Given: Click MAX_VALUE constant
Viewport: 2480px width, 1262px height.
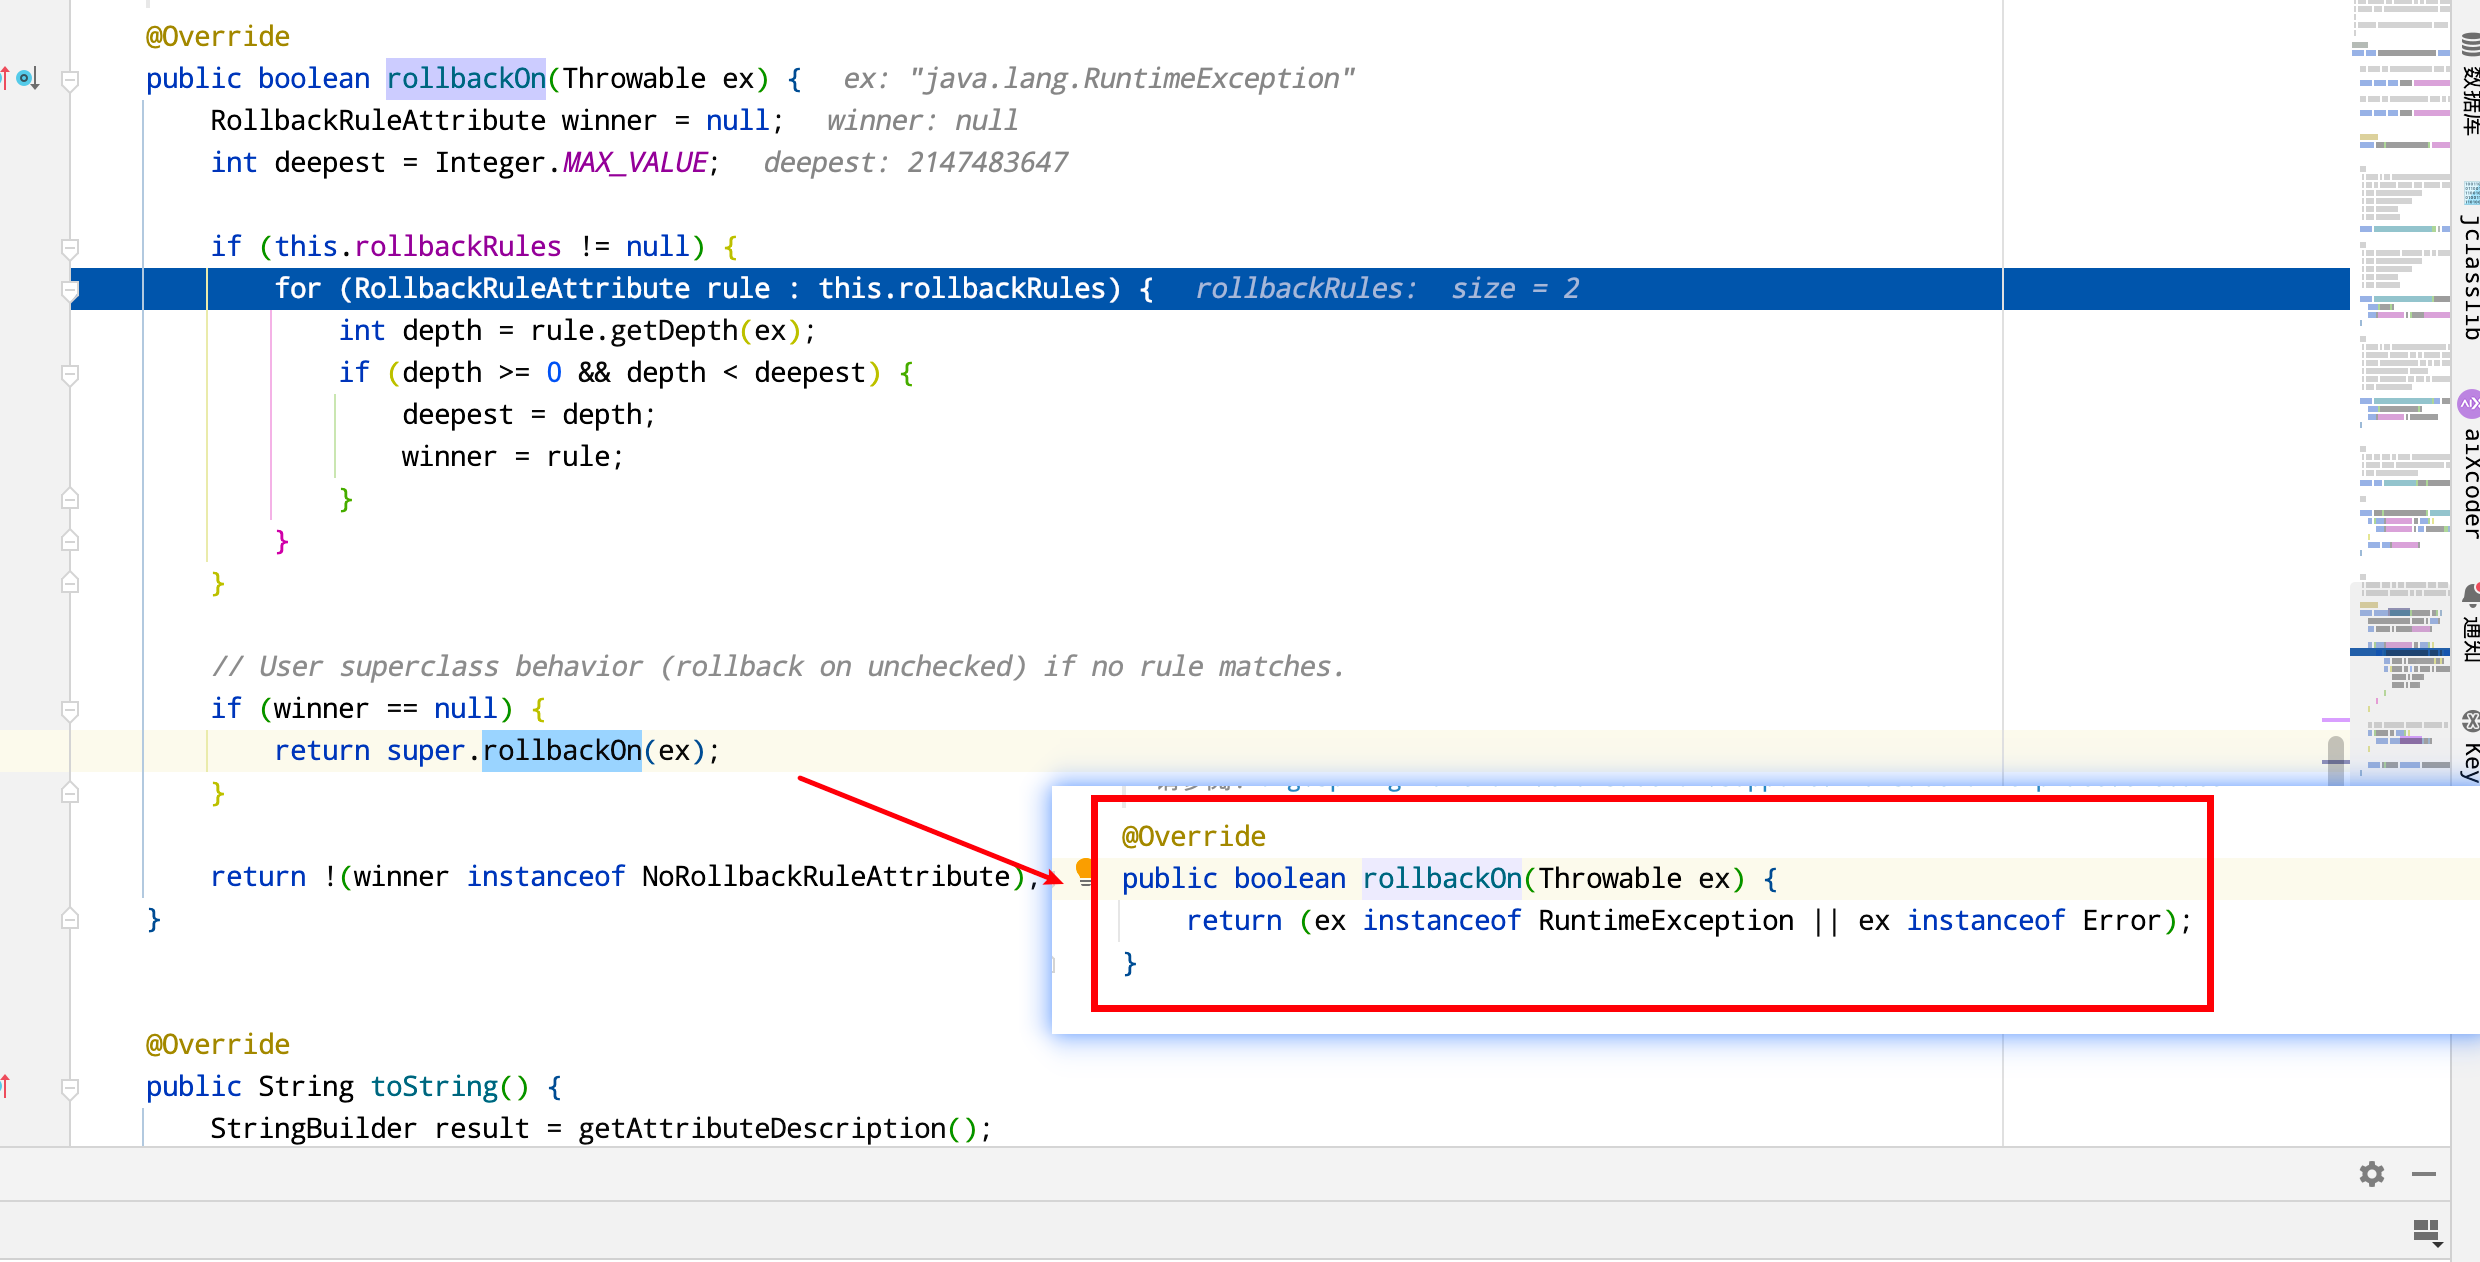Looking at the screenshot, I should tap(635, 162).
